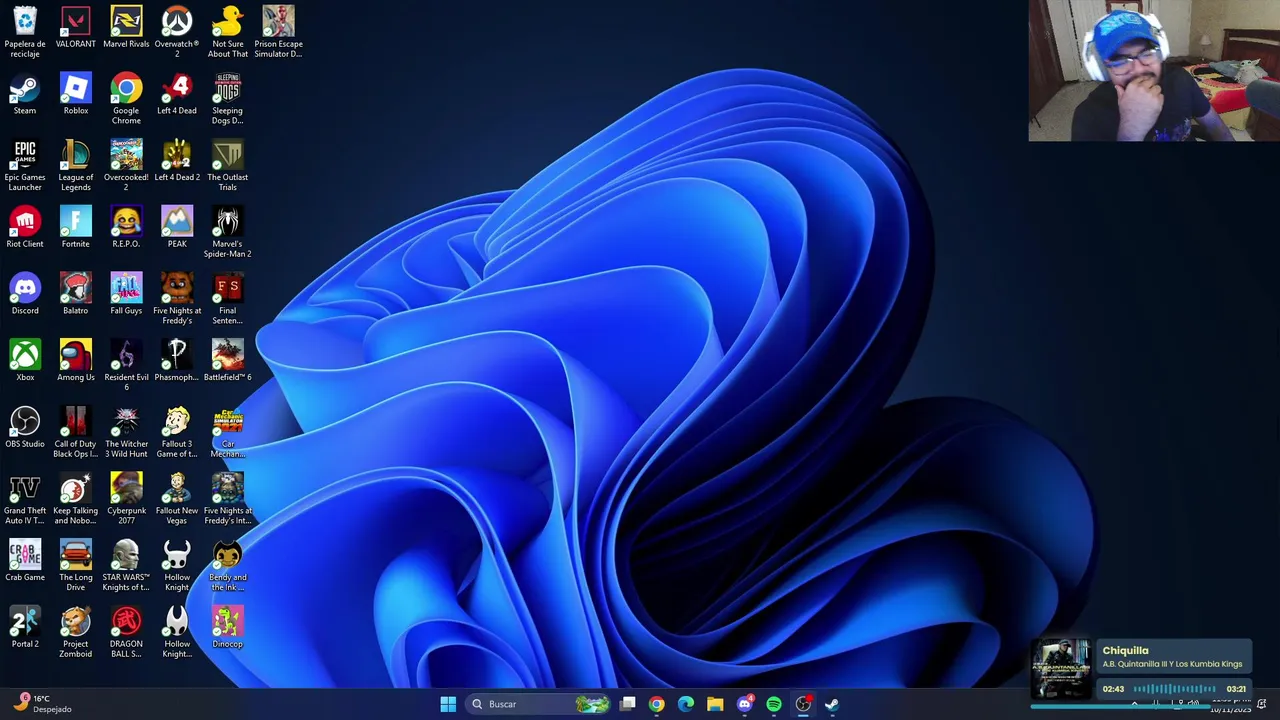The width and height of the screenshot is (1280, 720).
Task: Launch the VALORANT desktop shortcut
Action: pyautogui.click(x=76, y=27)
